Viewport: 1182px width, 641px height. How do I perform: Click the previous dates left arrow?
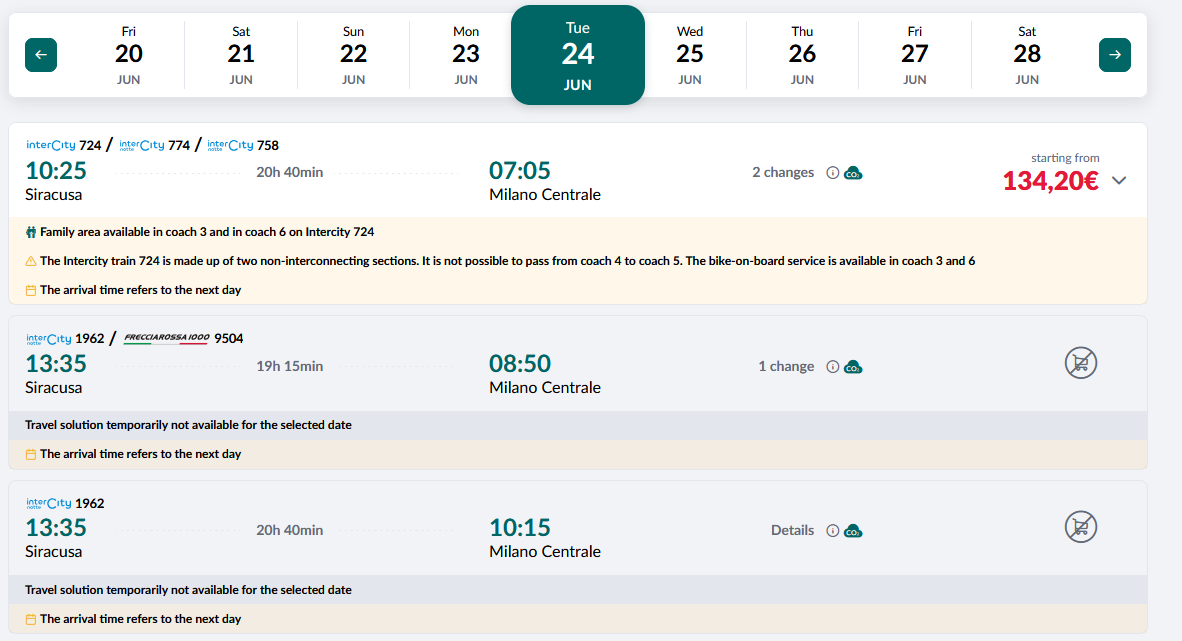pyautogui.click(x=41, y=55)
